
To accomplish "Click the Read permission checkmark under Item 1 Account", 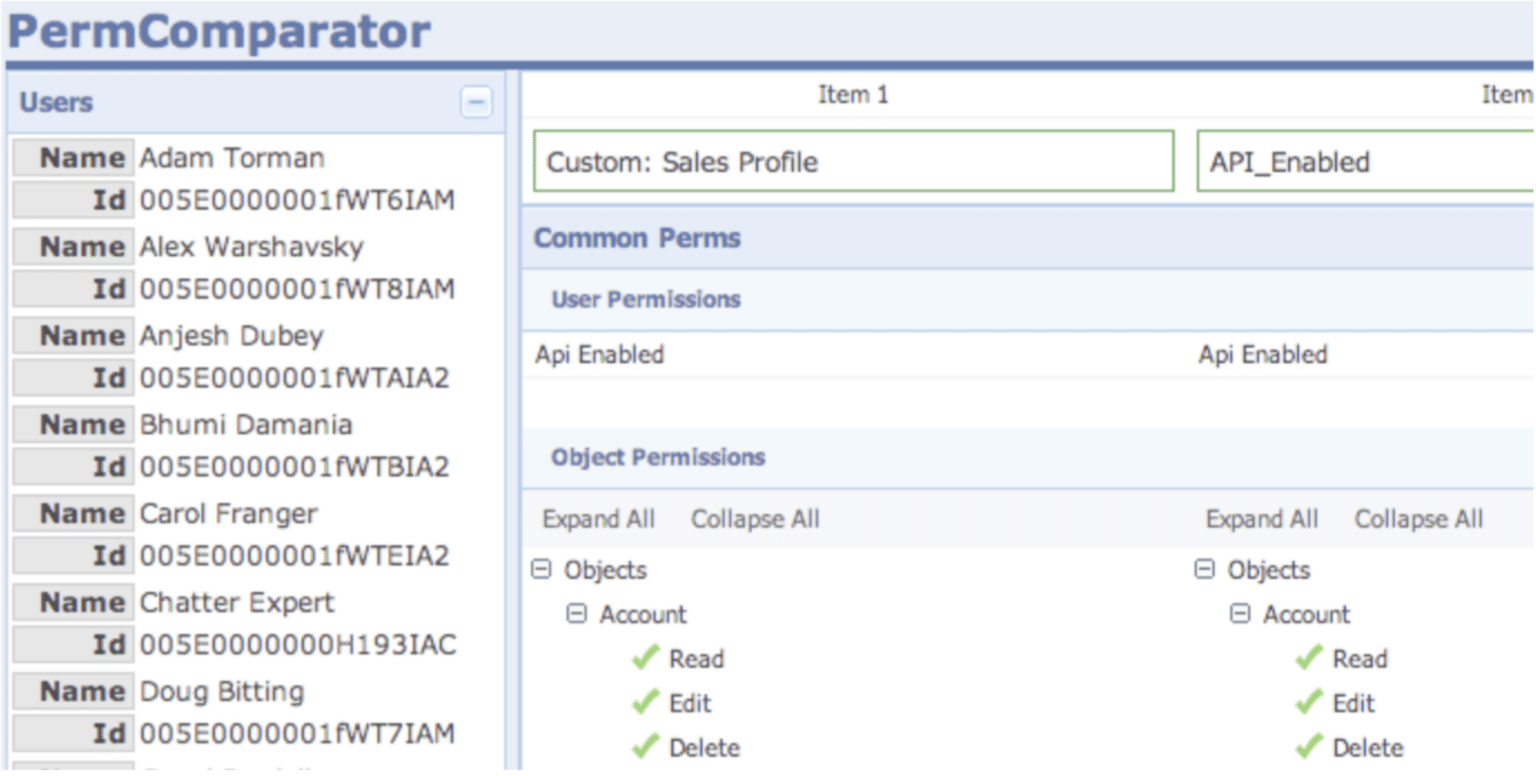I will pos(646,658).
